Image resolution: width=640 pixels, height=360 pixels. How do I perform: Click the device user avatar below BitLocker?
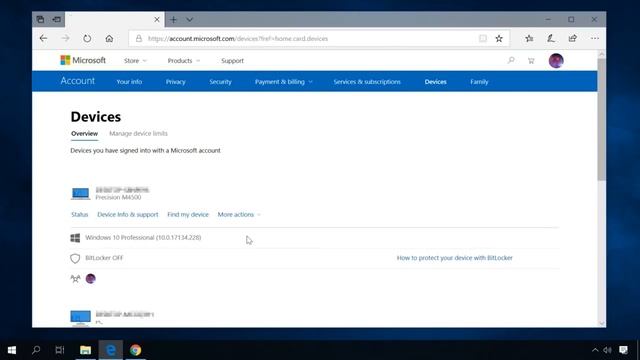(91, 279)
